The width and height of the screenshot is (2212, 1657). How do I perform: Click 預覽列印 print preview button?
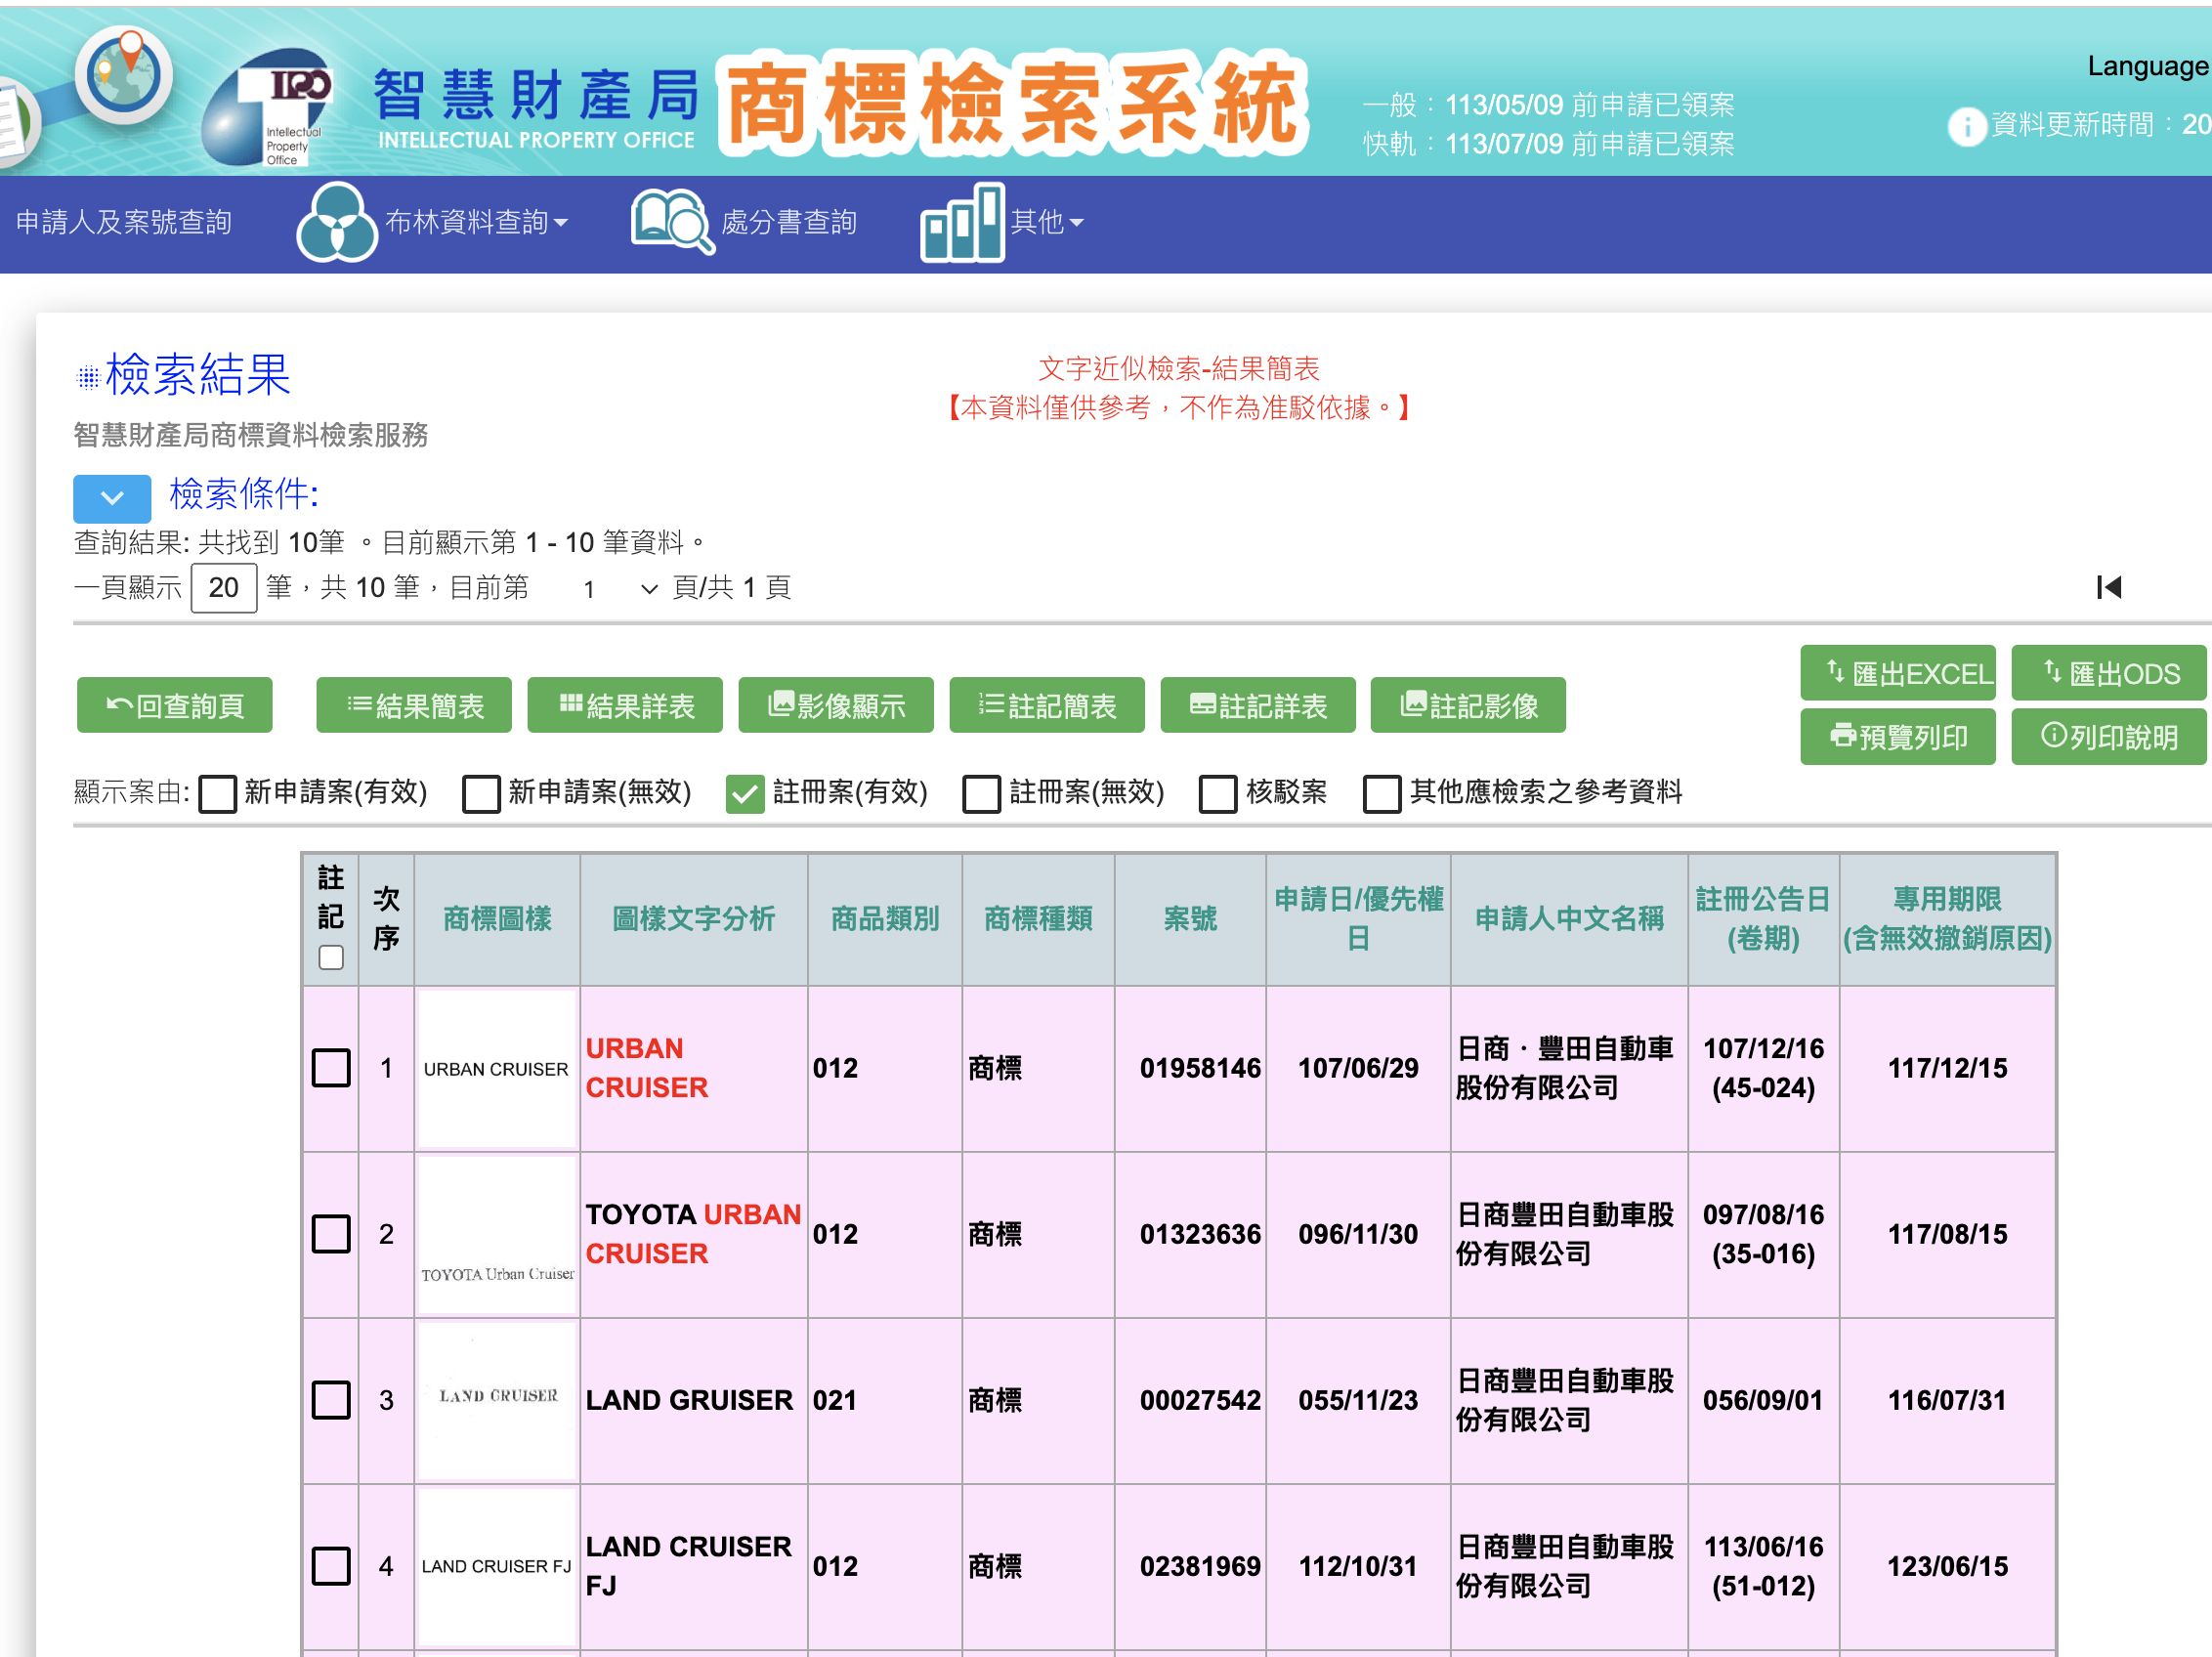1898,737
